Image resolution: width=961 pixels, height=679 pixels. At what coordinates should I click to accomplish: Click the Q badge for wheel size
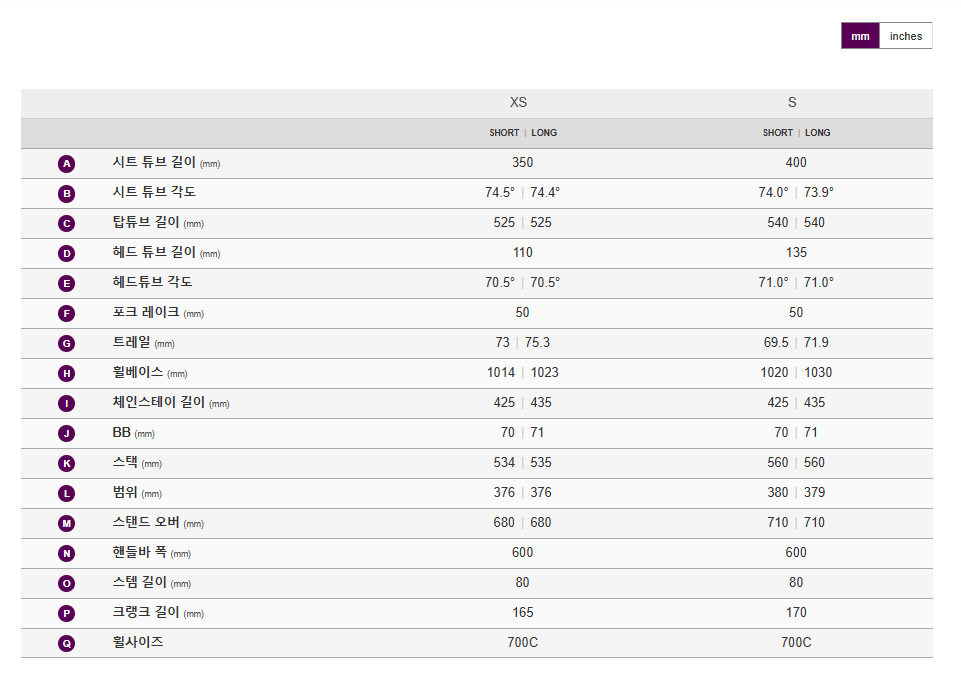[x=67, y=644]
